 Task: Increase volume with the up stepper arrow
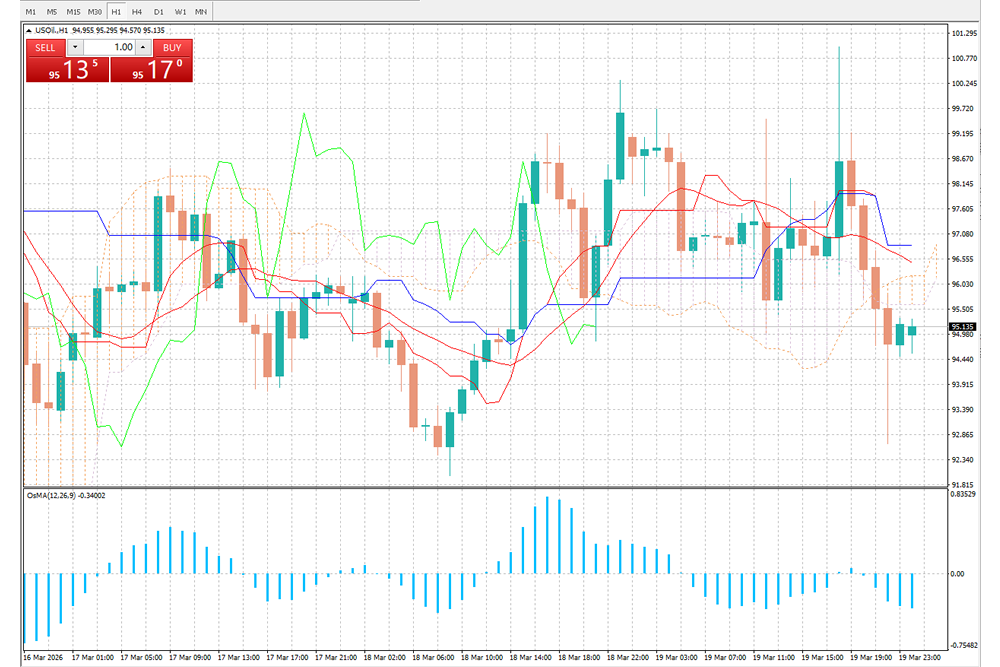(x=142, y=47)
